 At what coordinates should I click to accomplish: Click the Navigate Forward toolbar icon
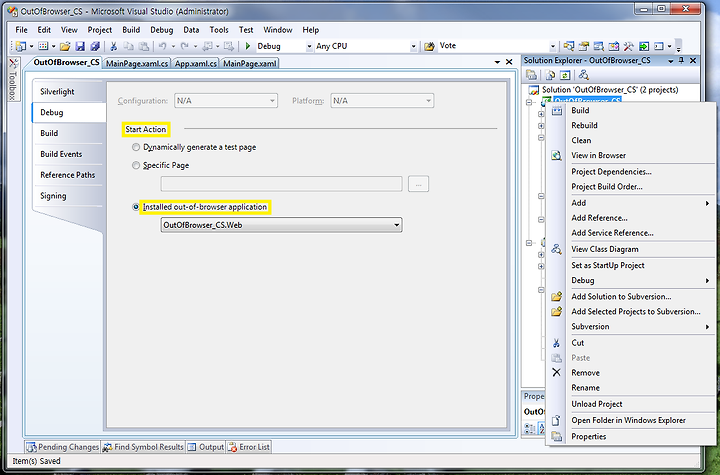point(229,46)
